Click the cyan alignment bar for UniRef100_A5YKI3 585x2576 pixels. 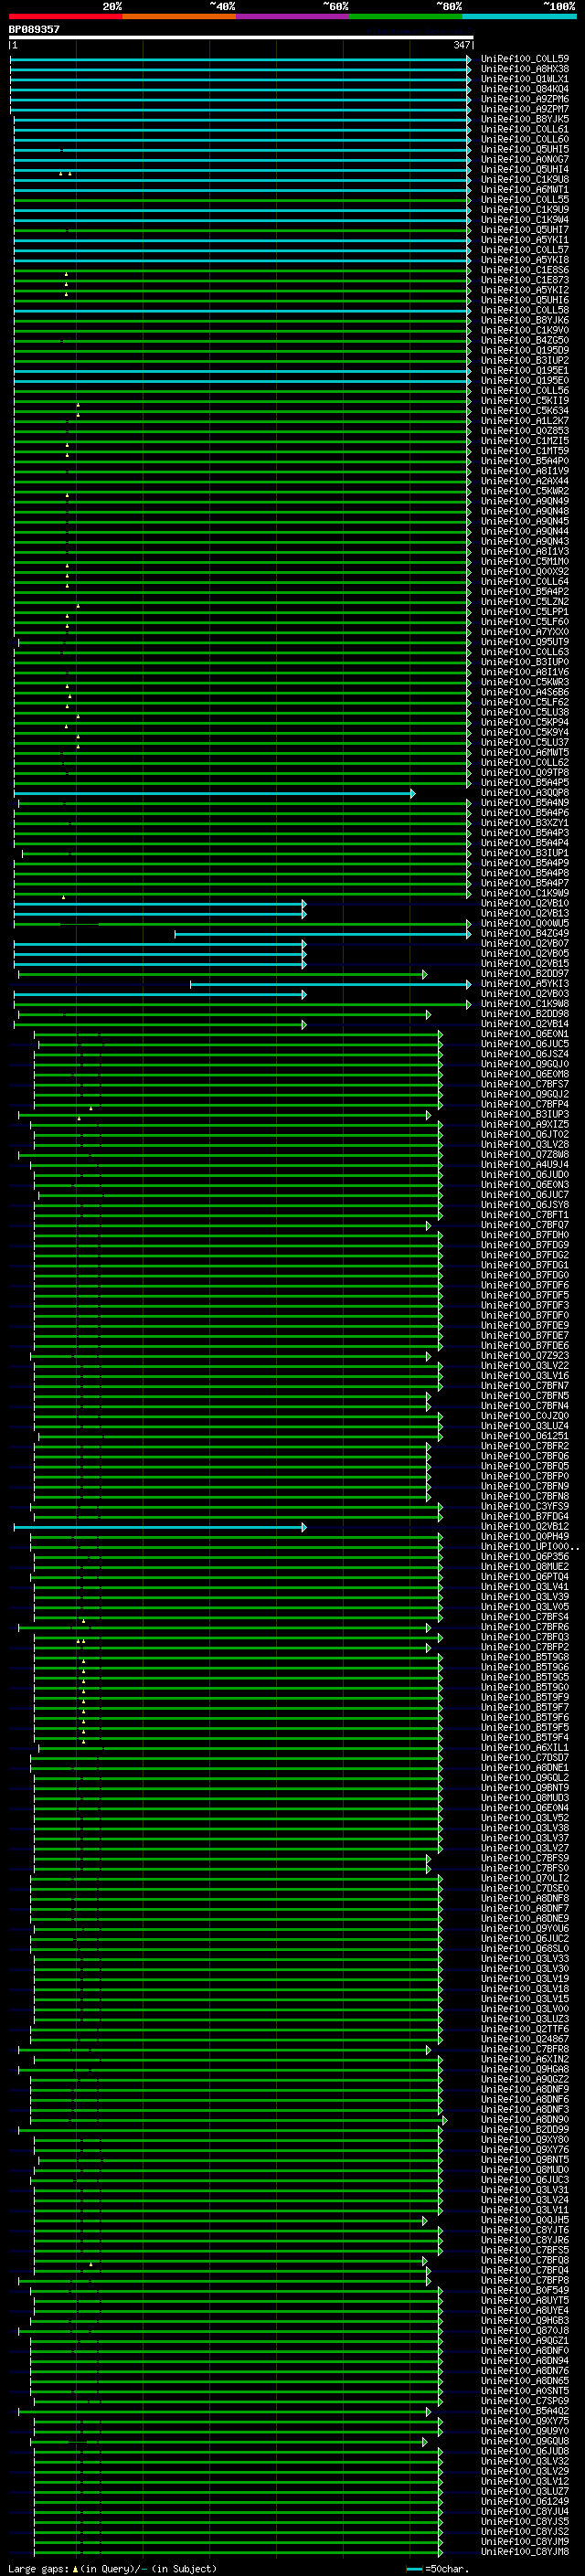click(x=330, y=984)
